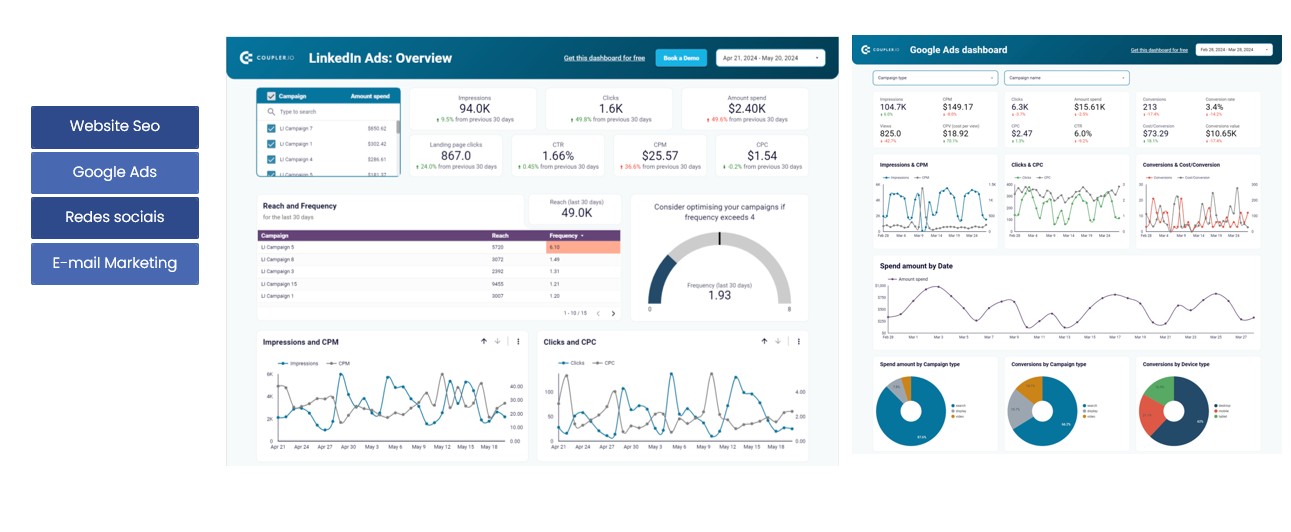Click the Coupler.io logo on Google Ads dashboard
The image size is (1291, 532).
tap(879, 49)
